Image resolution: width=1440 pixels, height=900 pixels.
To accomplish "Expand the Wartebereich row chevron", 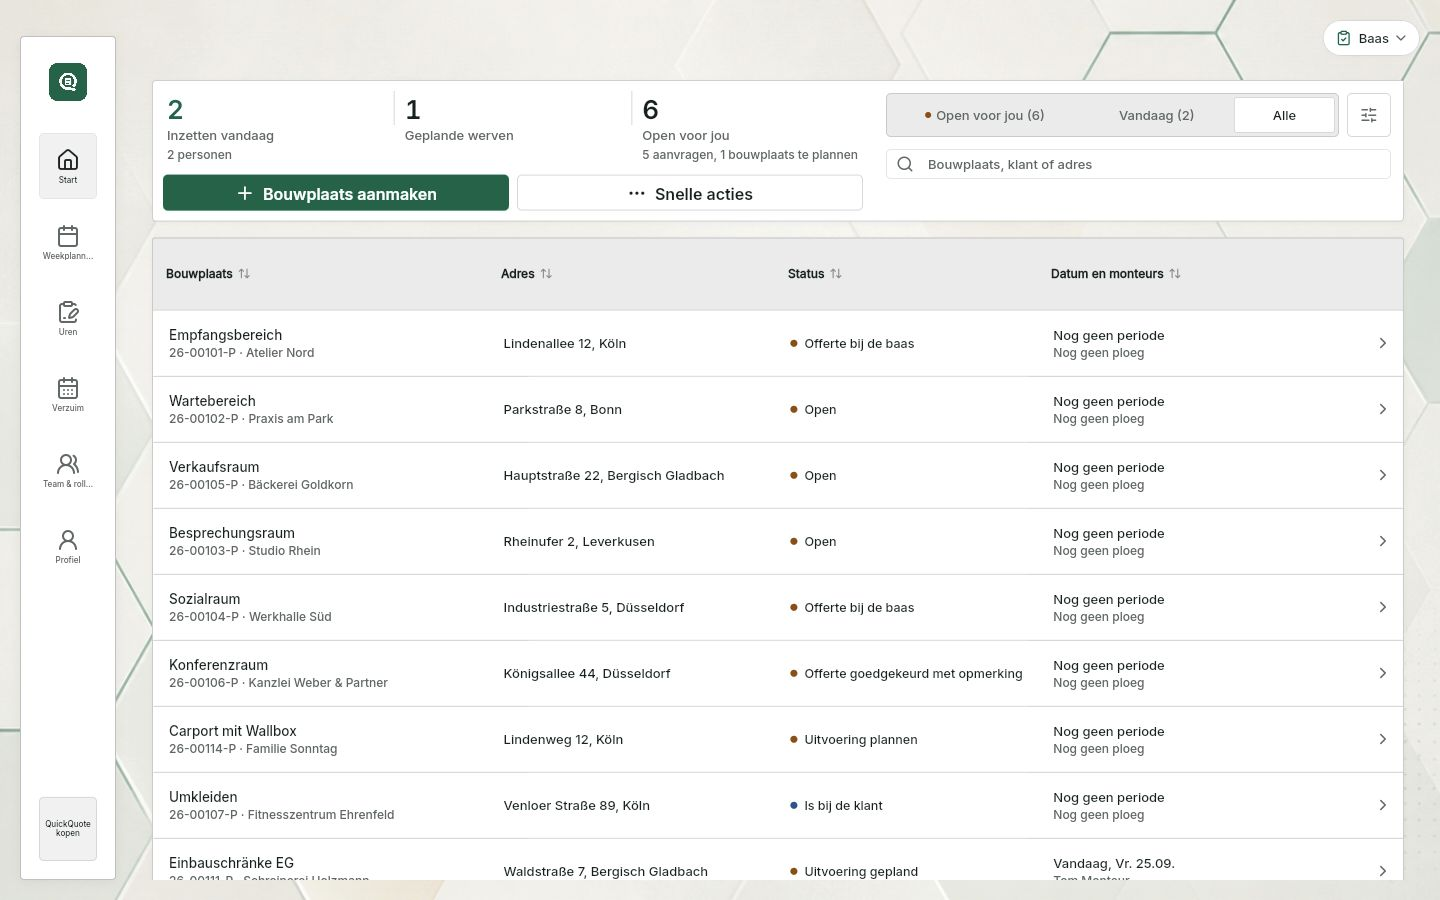I will pyautogui.click(x=1383, y=409).
